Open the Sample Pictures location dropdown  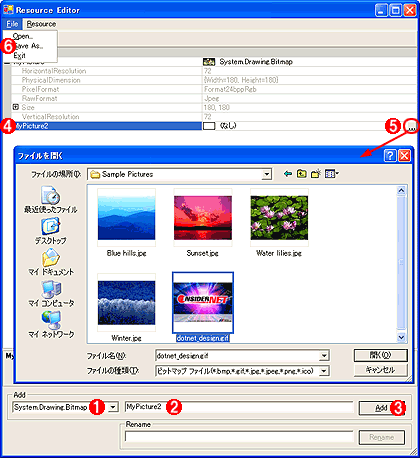coord(266,174)
